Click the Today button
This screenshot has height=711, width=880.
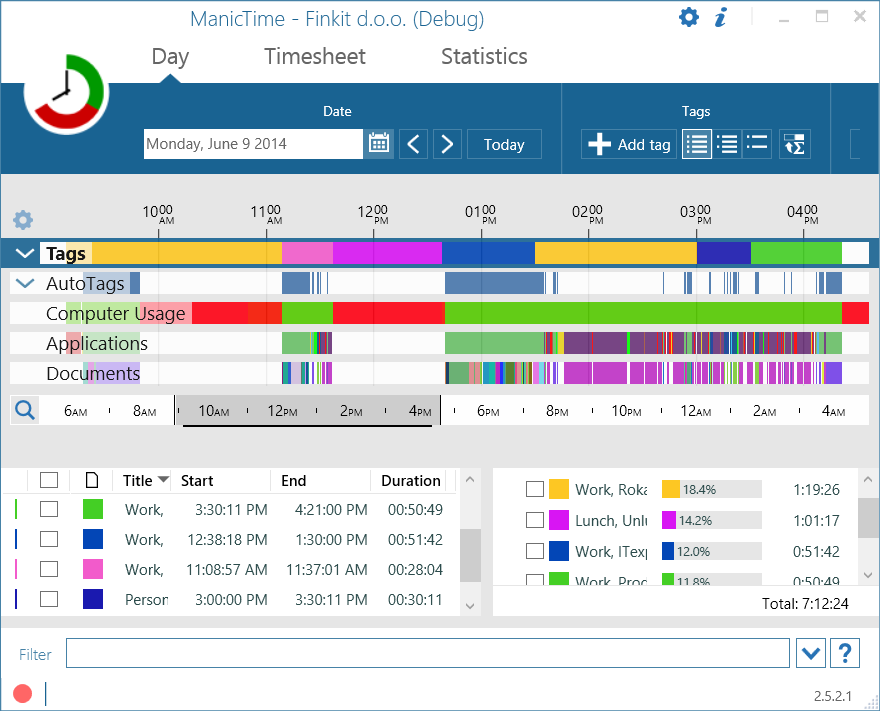click(x=504, y=144)
